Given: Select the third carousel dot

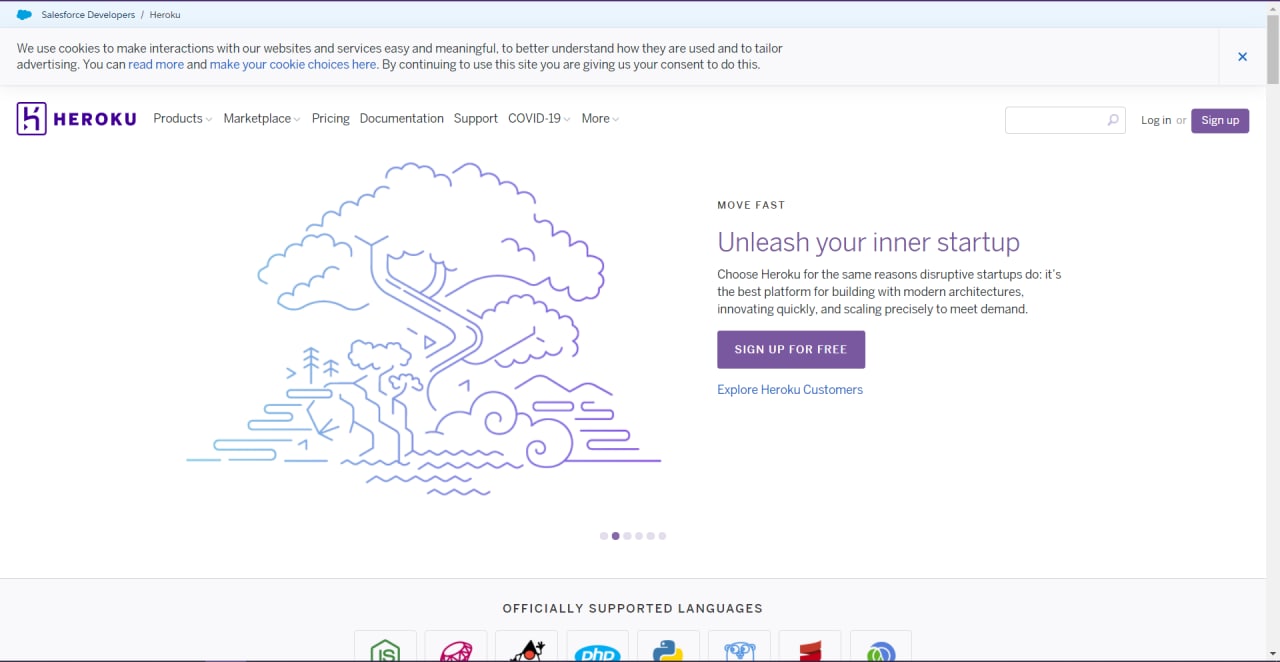Looking at the screenshot, I should click(627, 536).
